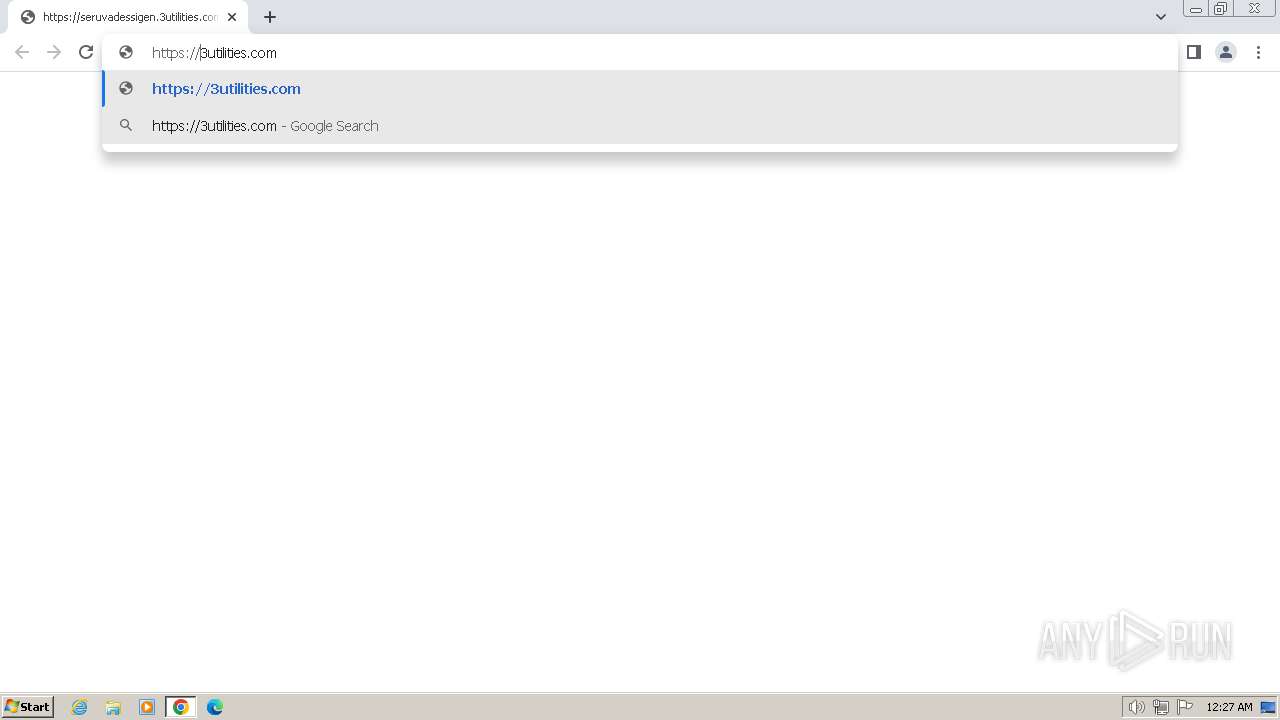Open Chrome three-dot menu

point(1258,52)
